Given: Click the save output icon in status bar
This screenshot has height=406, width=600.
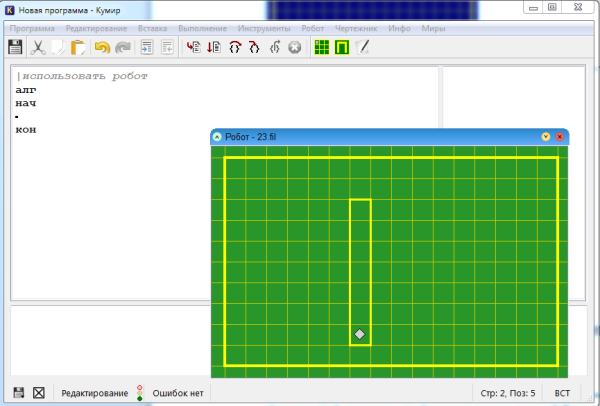Looking at the screenshot, I should [18, 393].
